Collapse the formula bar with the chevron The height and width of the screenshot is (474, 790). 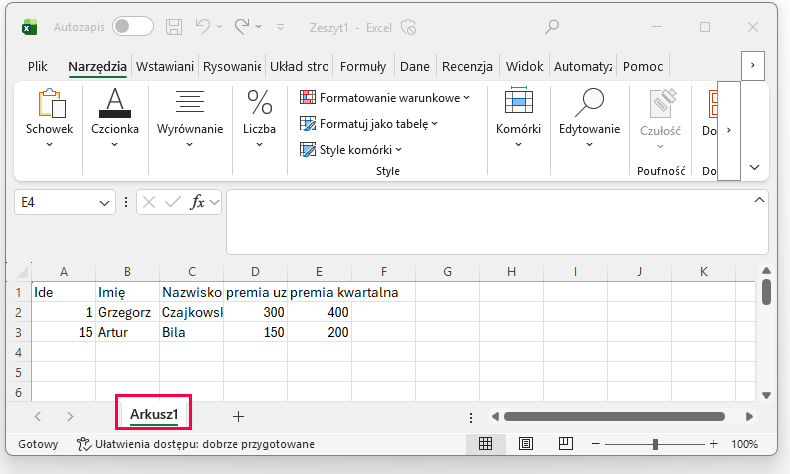(x=759, y=200)
